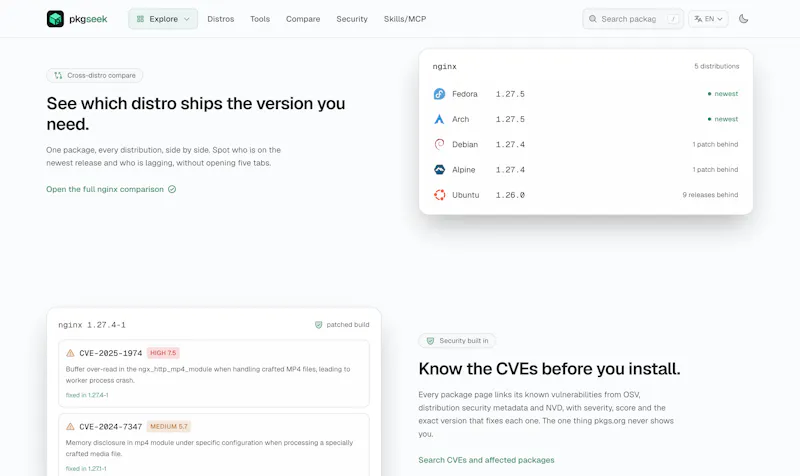800x476 pixels.
Task: Open the full nginx comparison link
Action: (105, 189)
